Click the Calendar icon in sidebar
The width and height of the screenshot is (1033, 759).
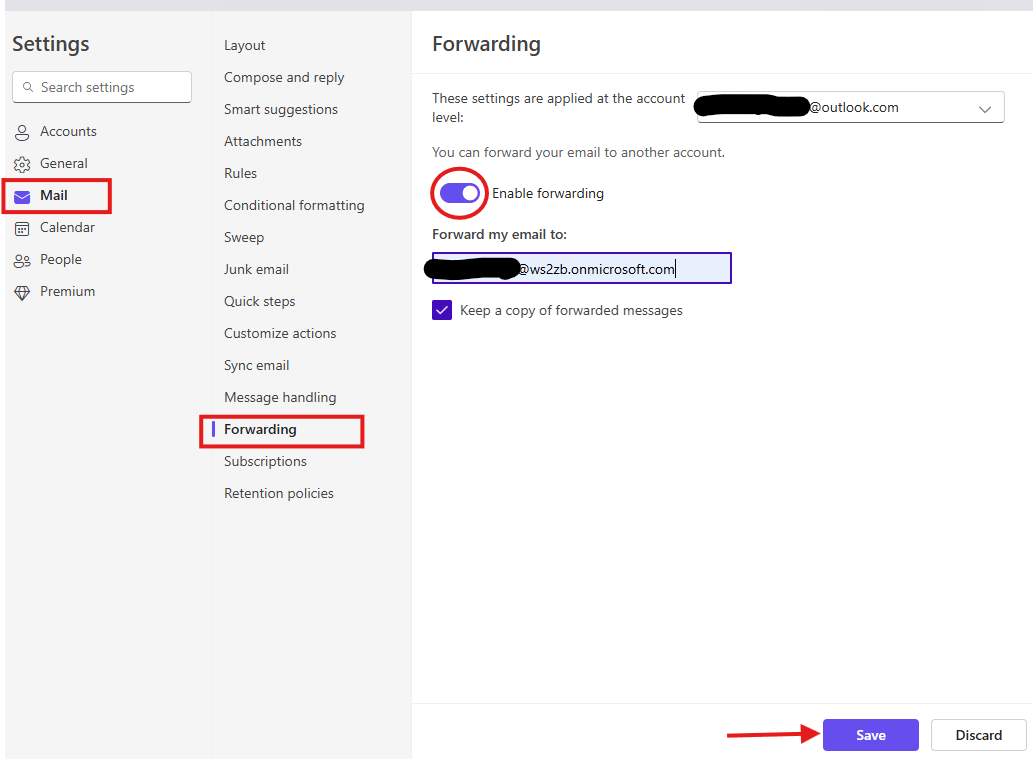pos(22,229)
